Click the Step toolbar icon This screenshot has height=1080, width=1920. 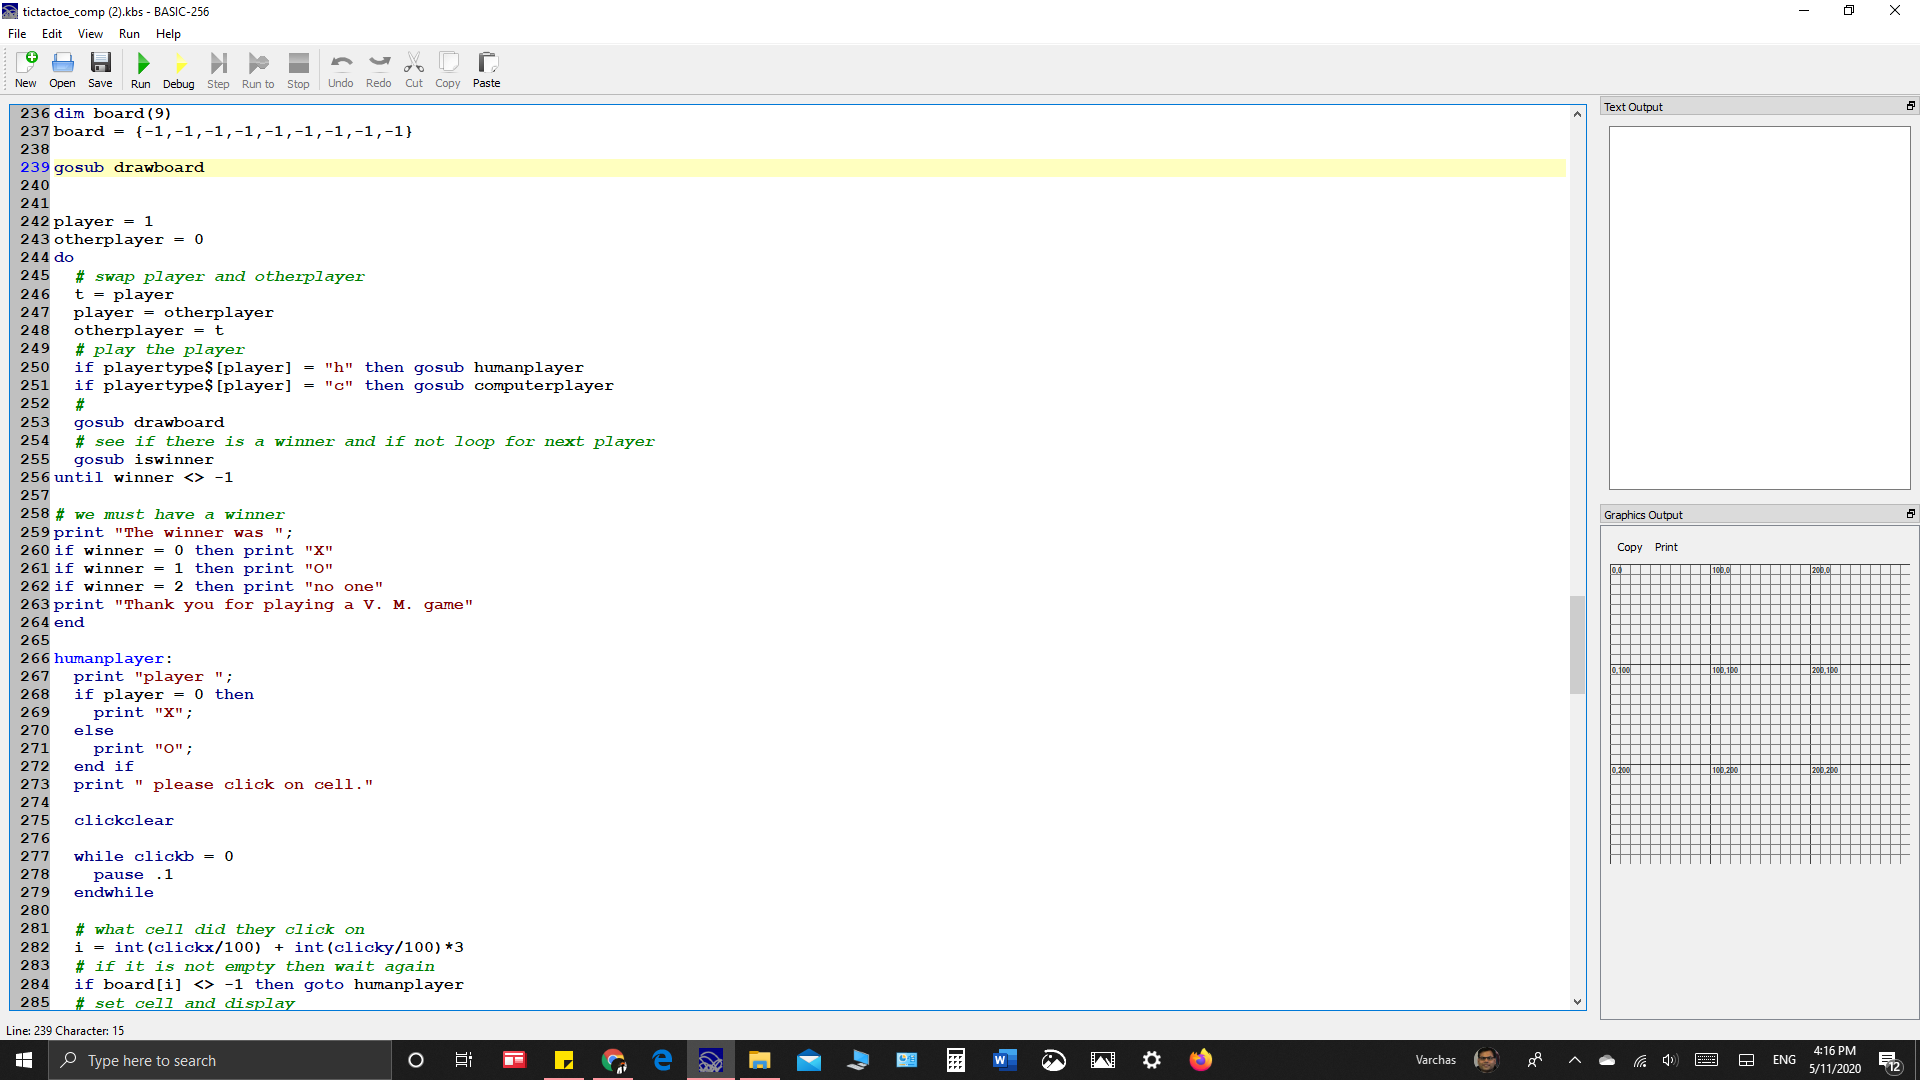point(218,70)
